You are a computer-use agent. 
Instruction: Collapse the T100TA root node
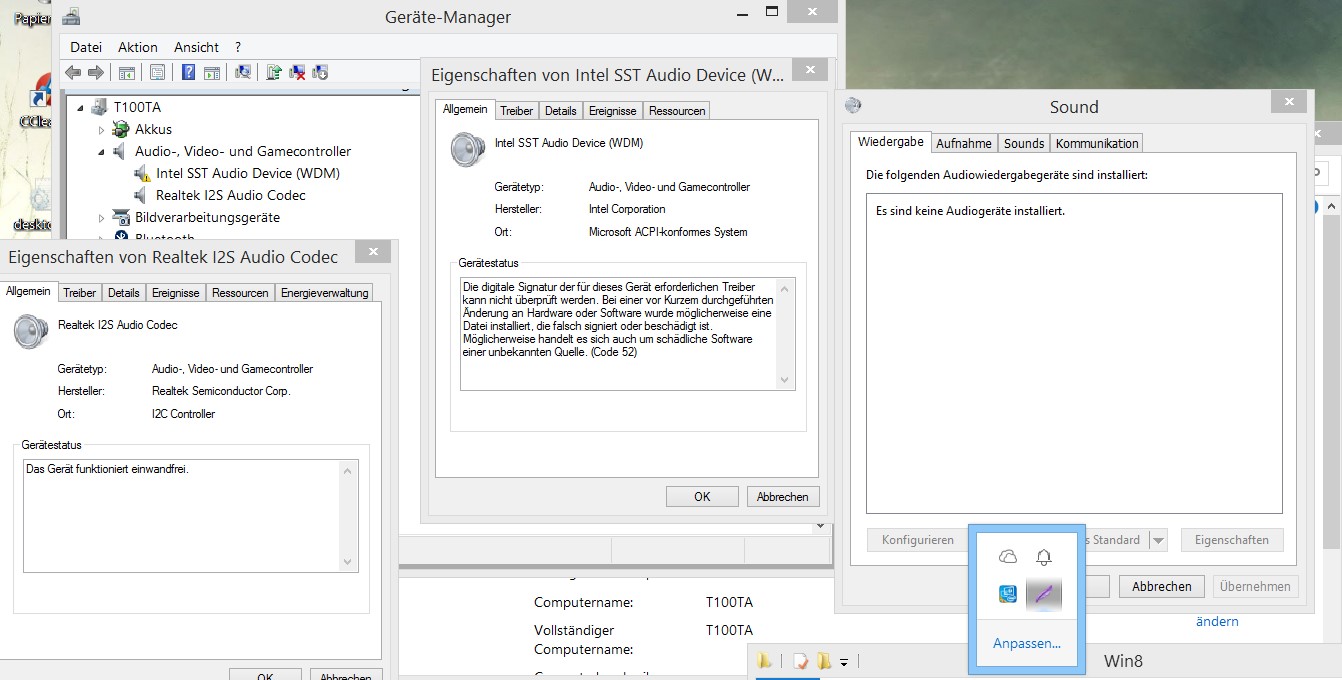pyautogui.click(x=80, y=108)
